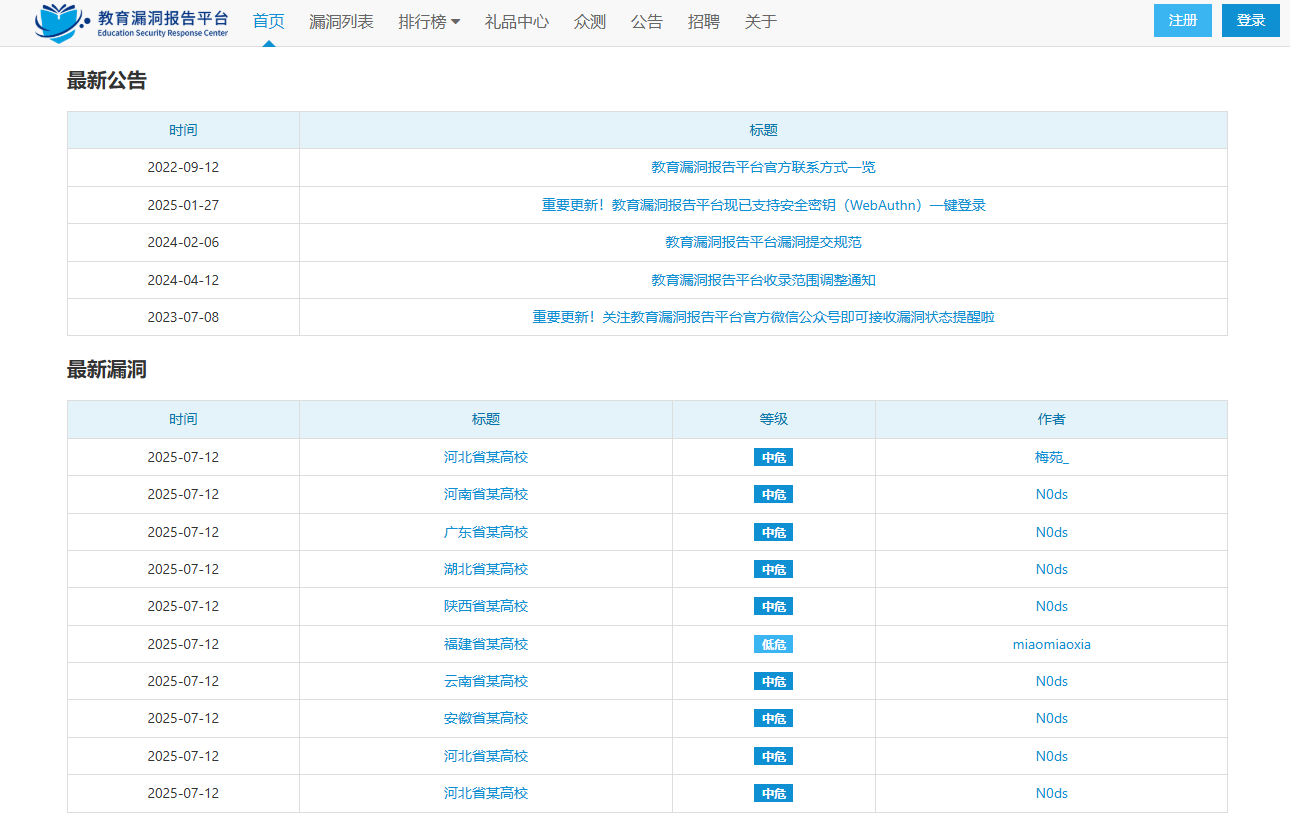
Task: Open the 招聘 page
Action: coord(704,22)
